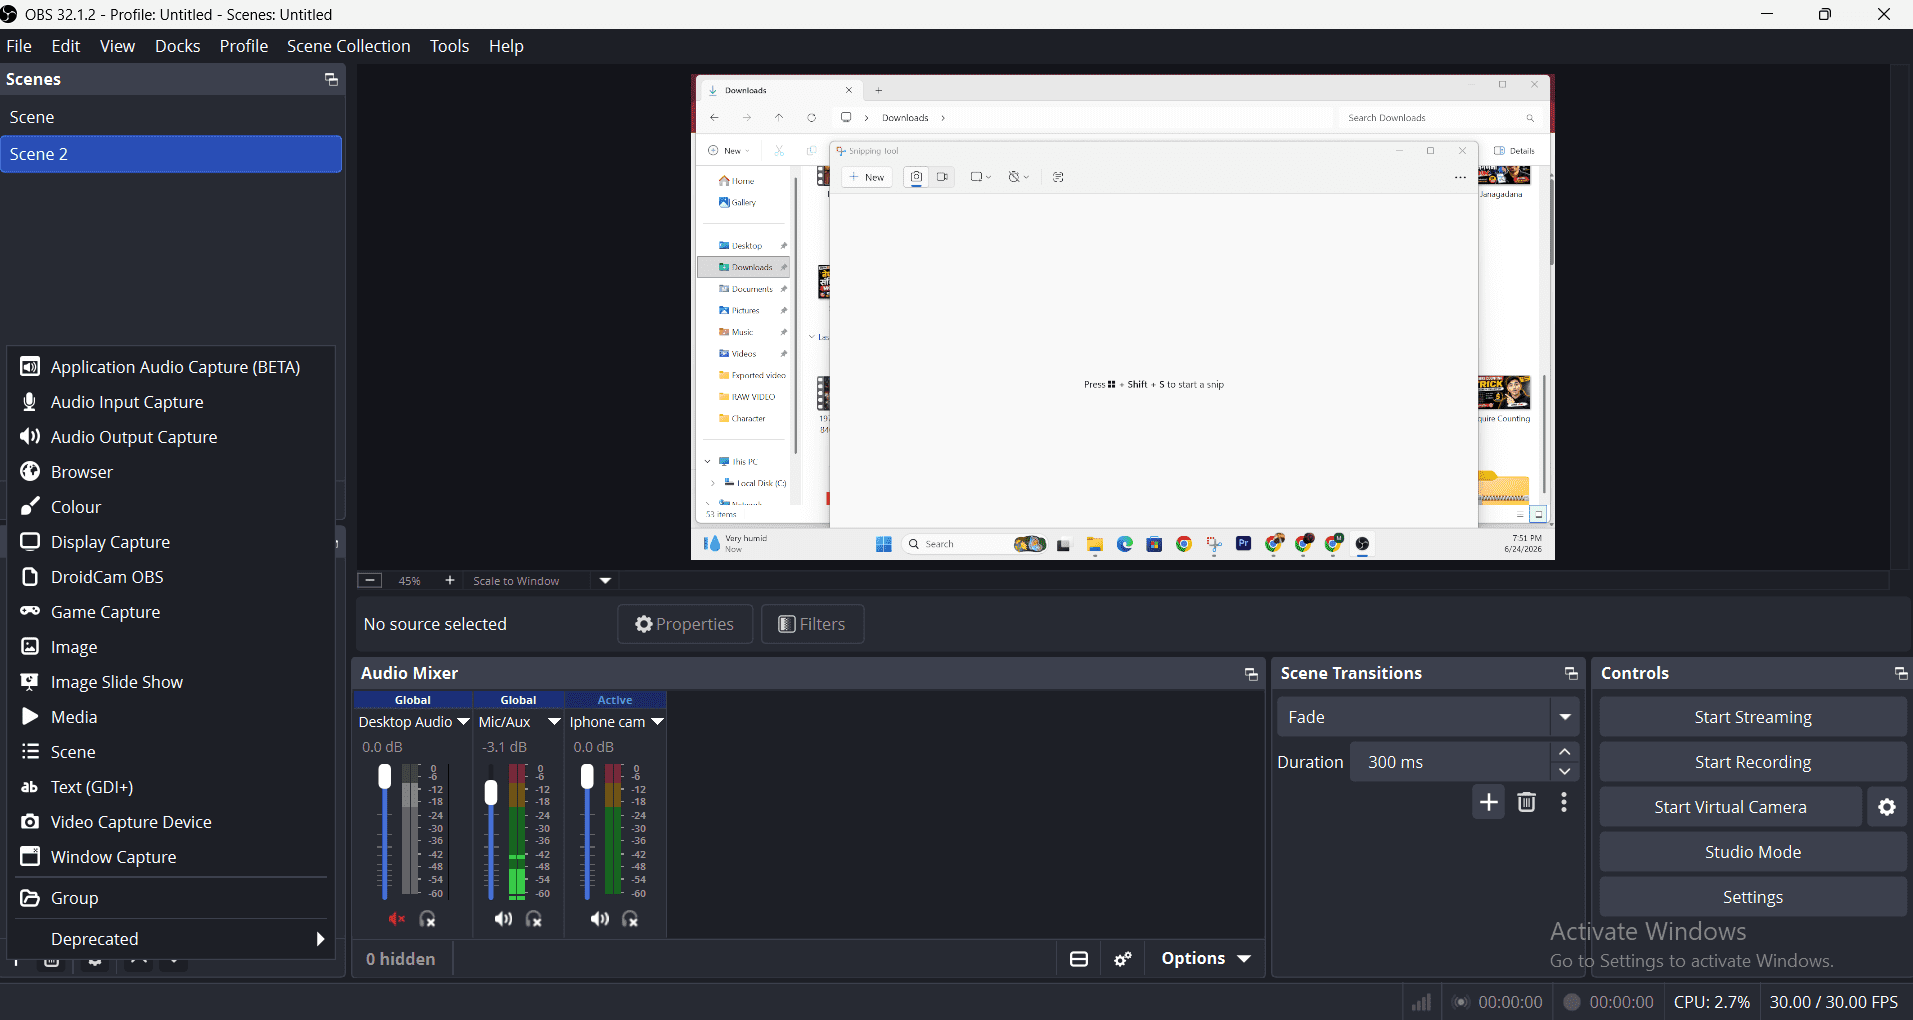Unmute the Desktop Audio speaker icon
Viewport: 1913px width, 1020px height.
pyautogui.click(x=397, y=919)
